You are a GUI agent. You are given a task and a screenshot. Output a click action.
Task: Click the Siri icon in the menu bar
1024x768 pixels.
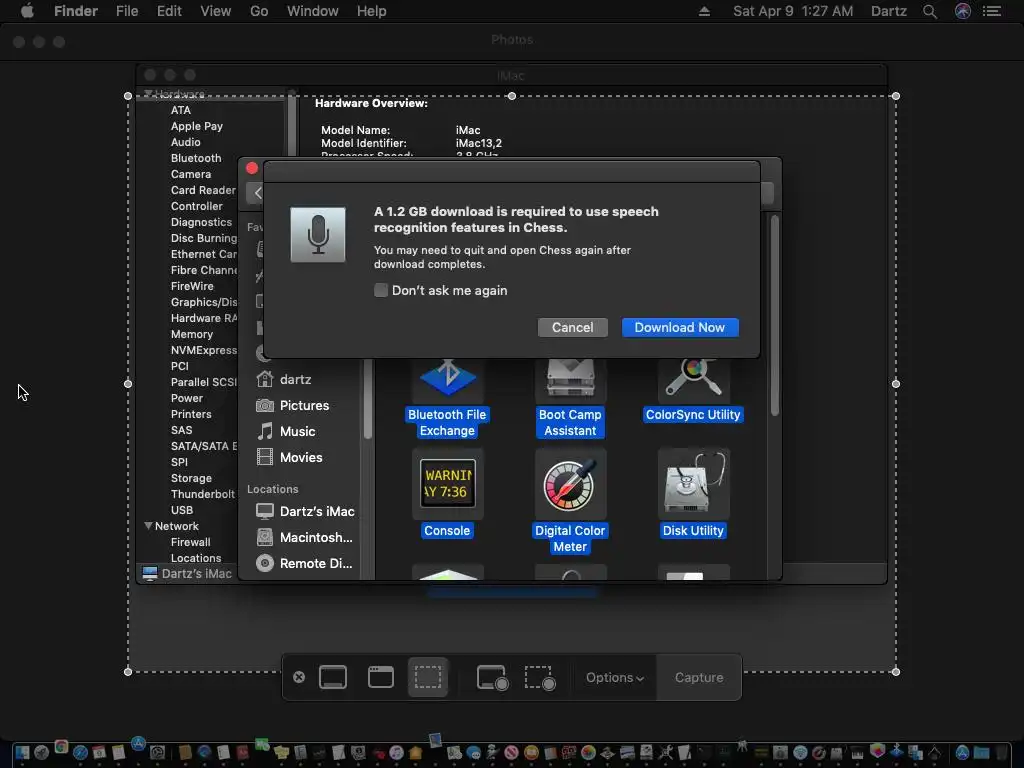click(963, 11)
